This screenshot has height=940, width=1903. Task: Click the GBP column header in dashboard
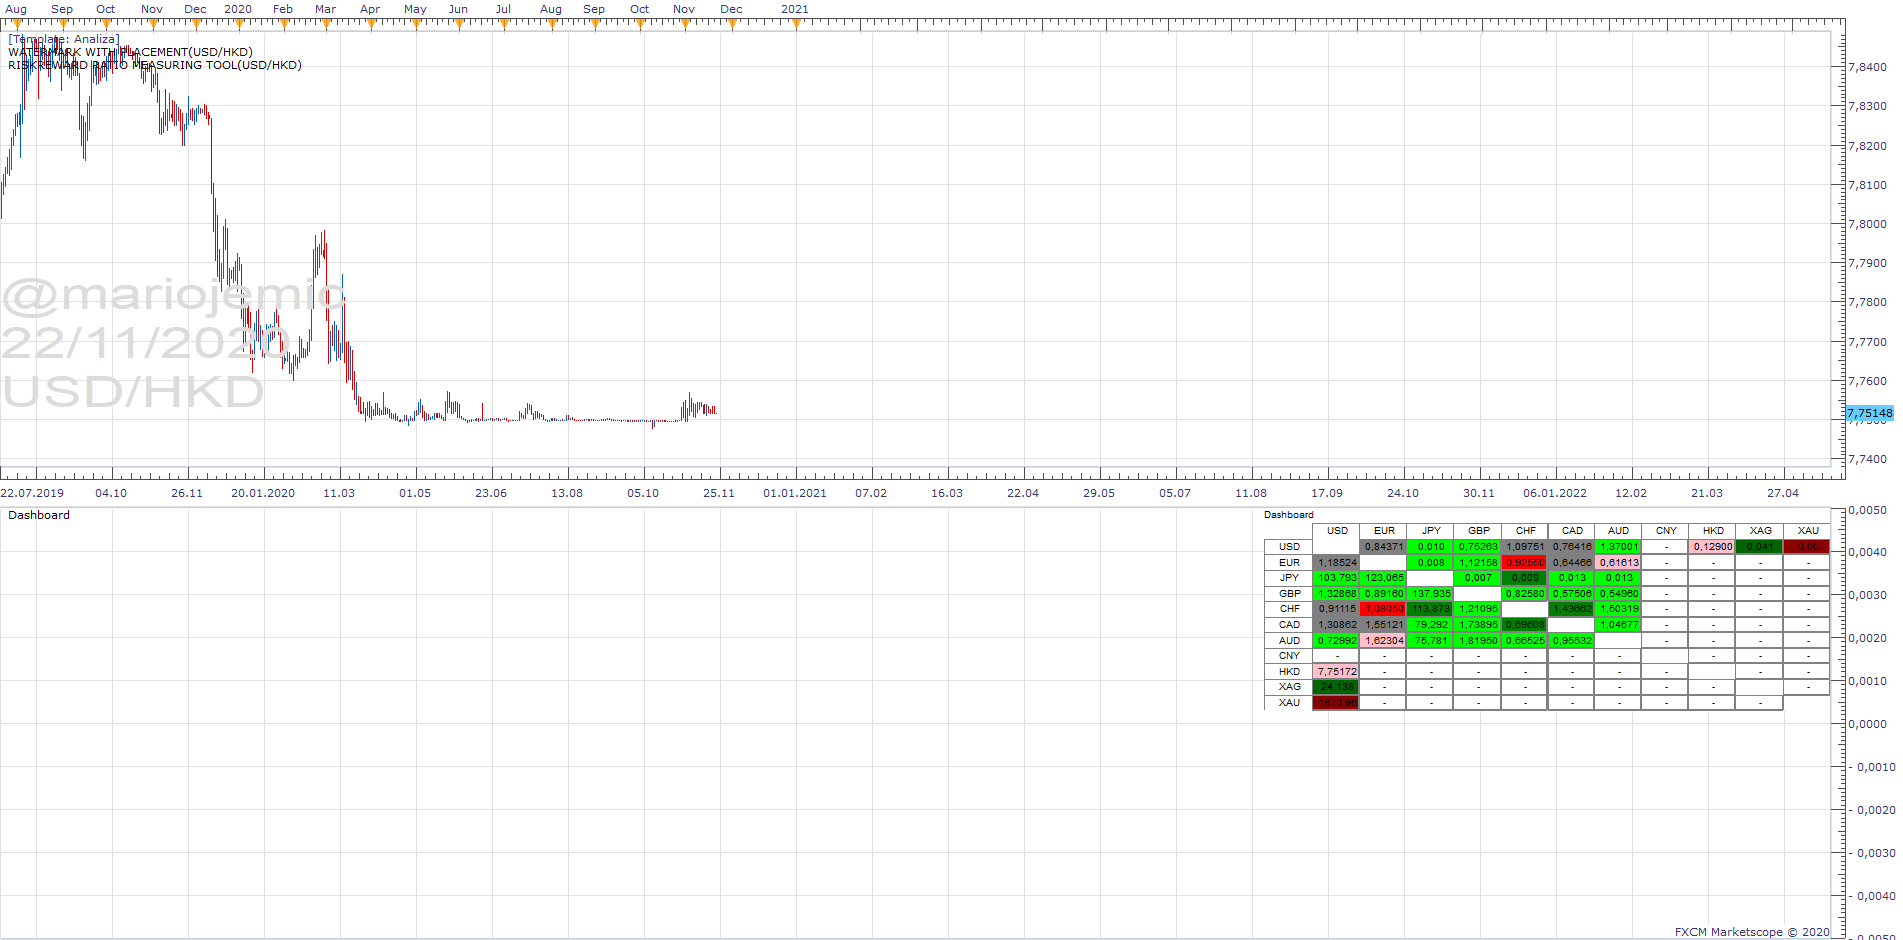[x=1478, y=531]
